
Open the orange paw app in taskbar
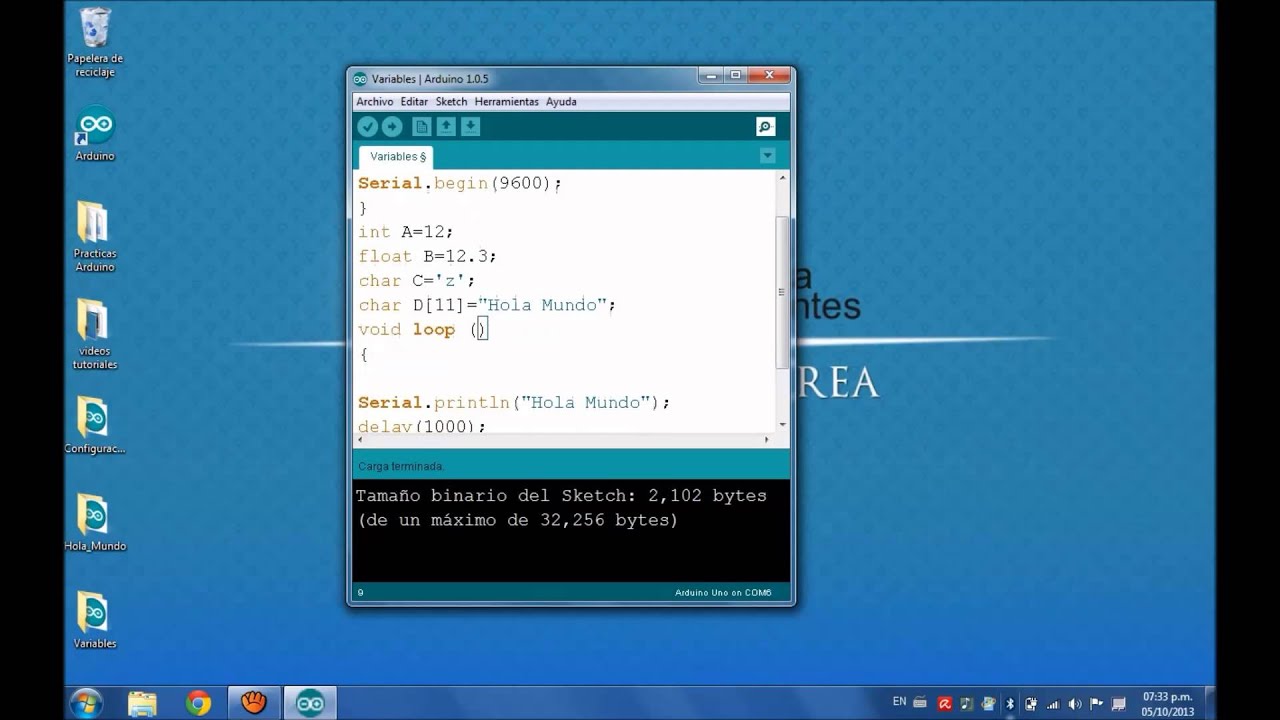254,704
